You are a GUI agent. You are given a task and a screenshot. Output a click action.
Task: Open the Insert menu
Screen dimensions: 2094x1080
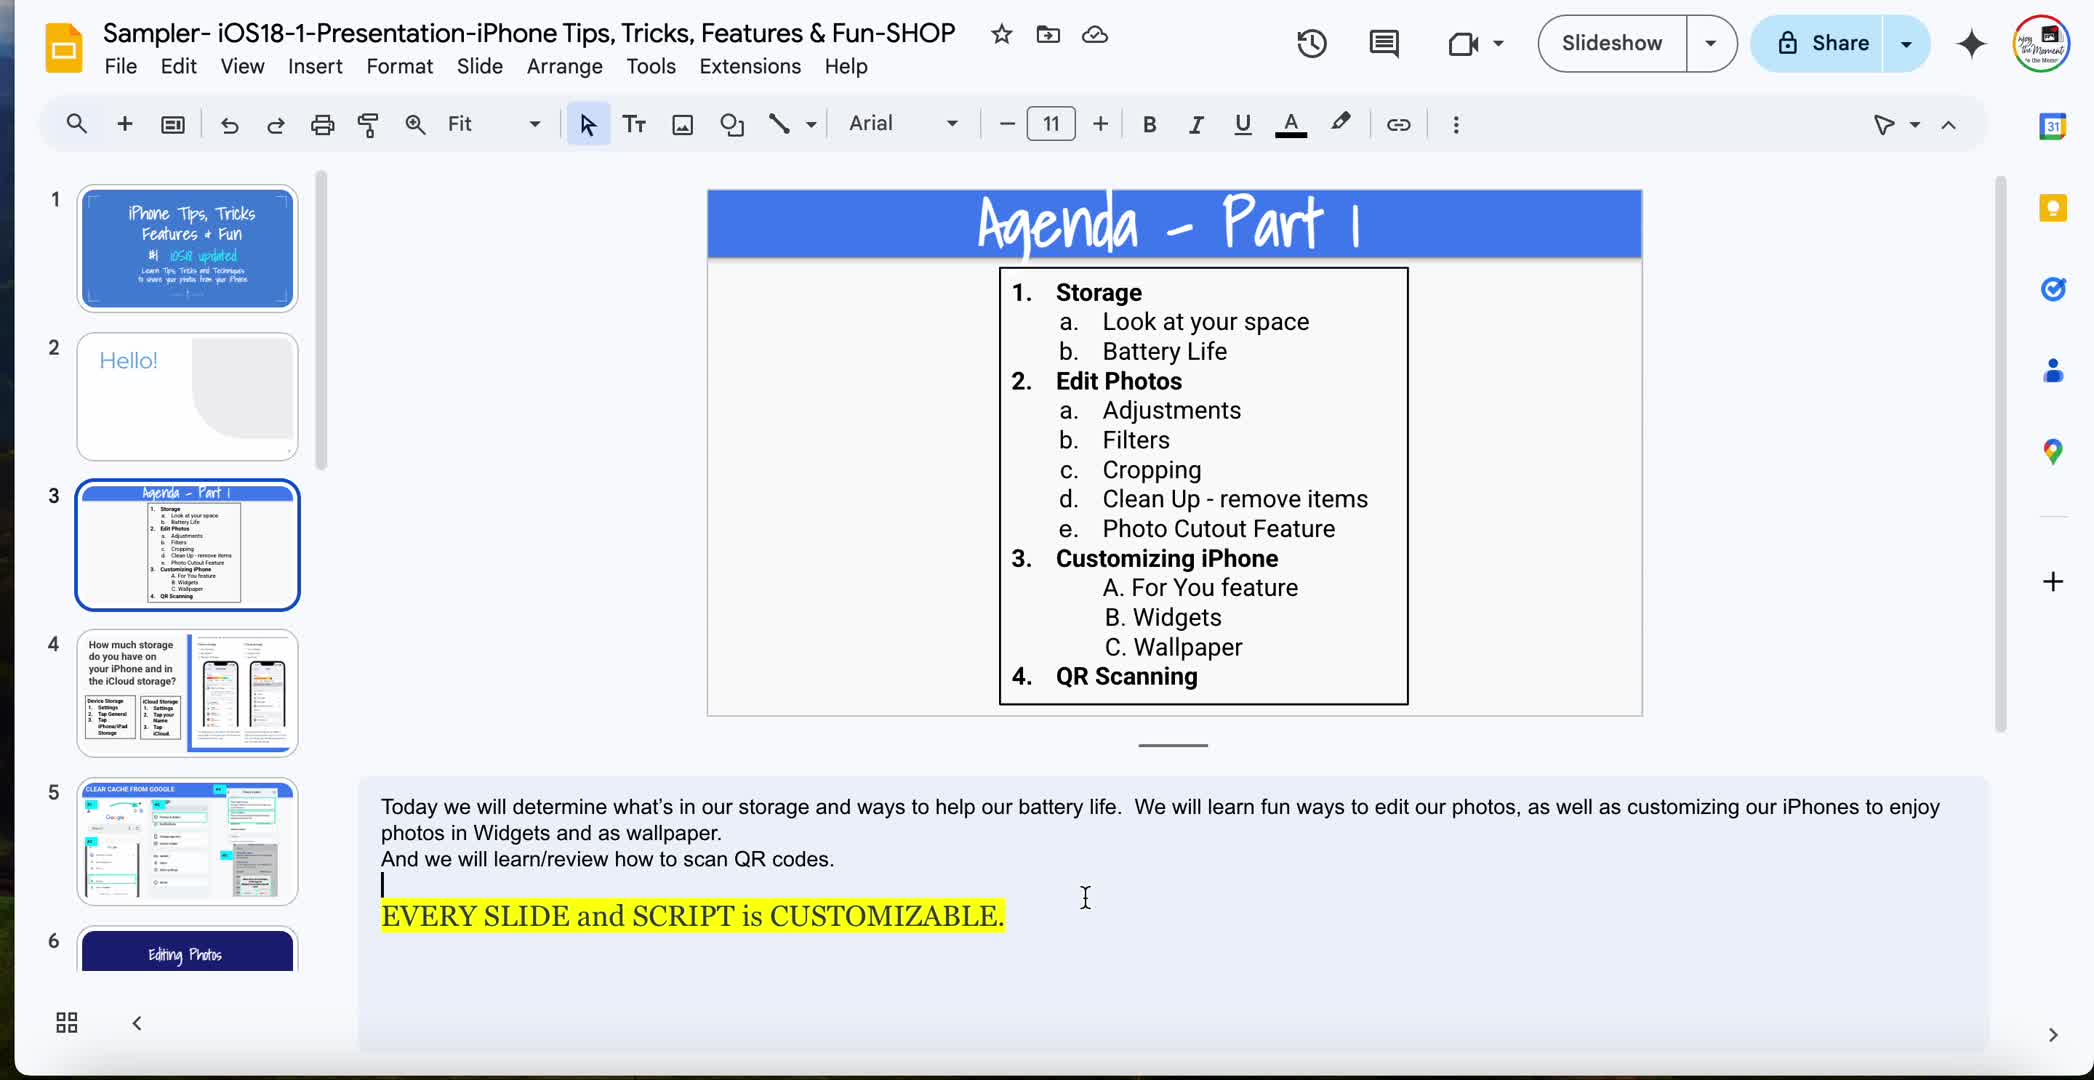pyautogui.click(x=315, y=66)
